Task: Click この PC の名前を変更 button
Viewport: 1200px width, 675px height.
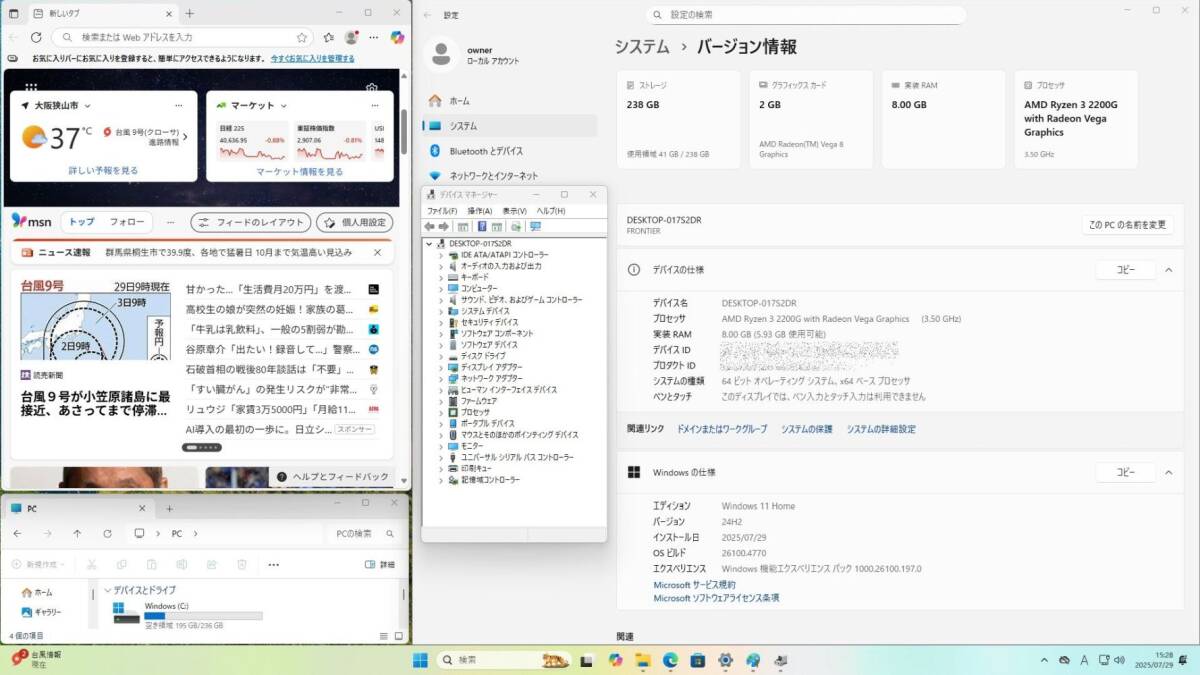Action: click(x=1127, y=225)
